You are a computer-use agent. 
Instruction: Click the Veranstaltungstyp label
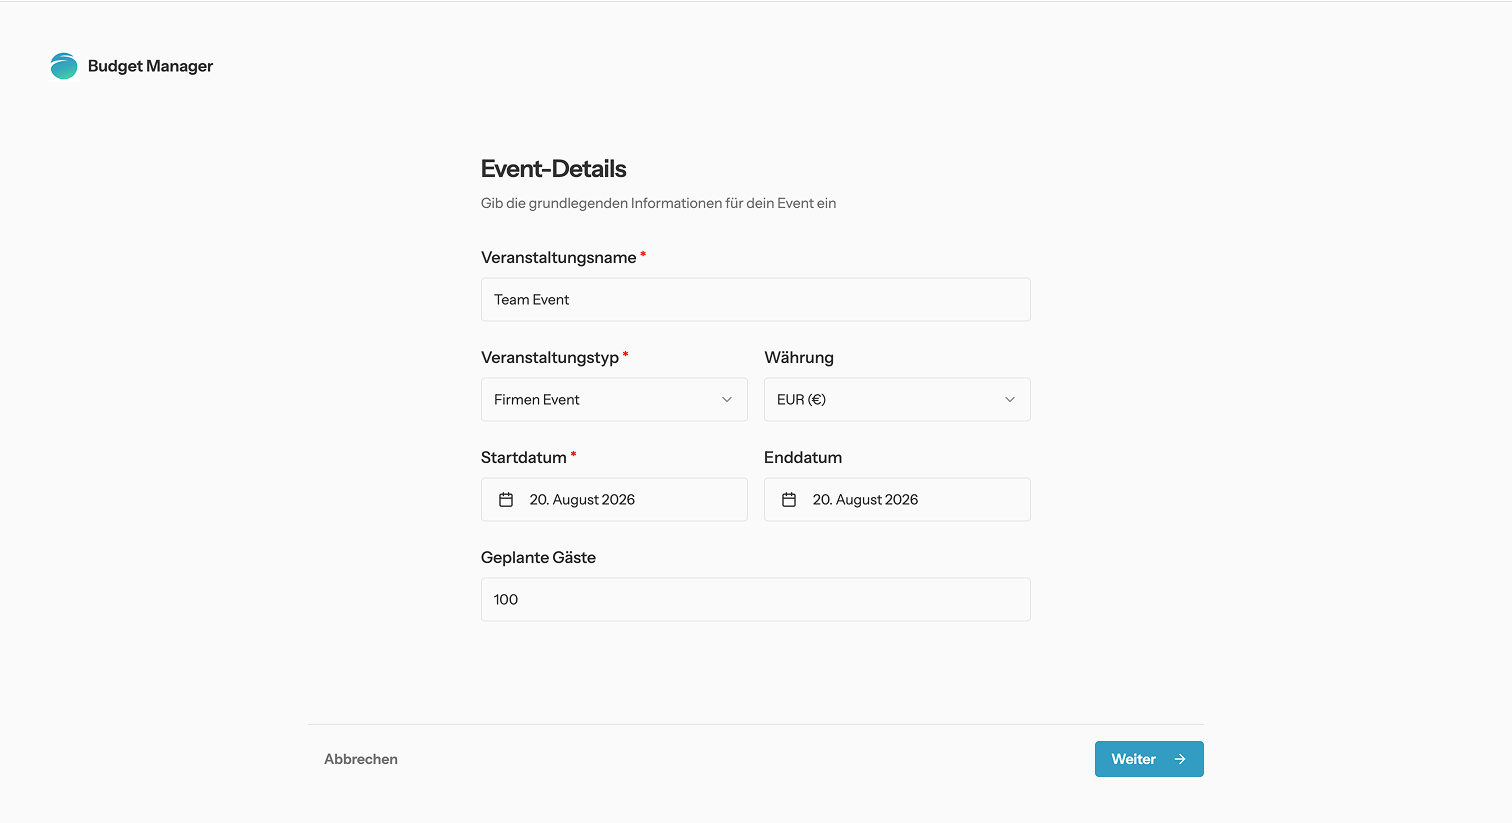(550, 357)
